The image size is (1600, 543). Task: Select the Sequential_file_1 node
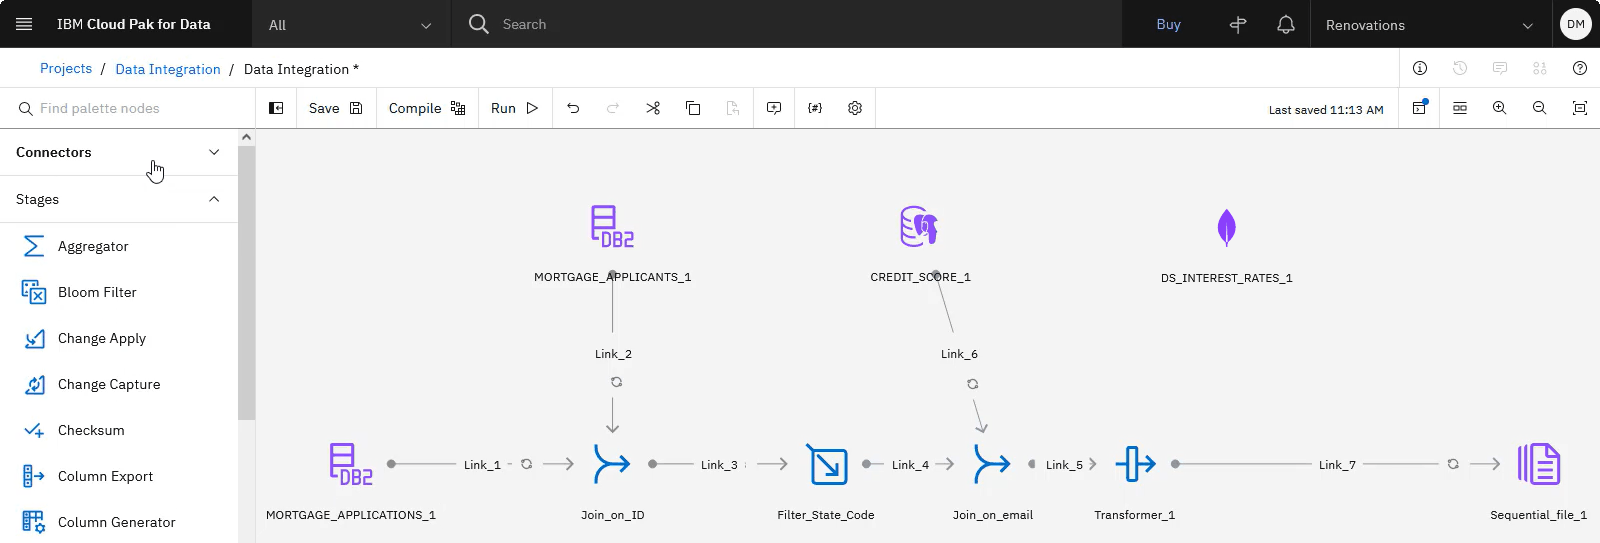[1539, 464]
